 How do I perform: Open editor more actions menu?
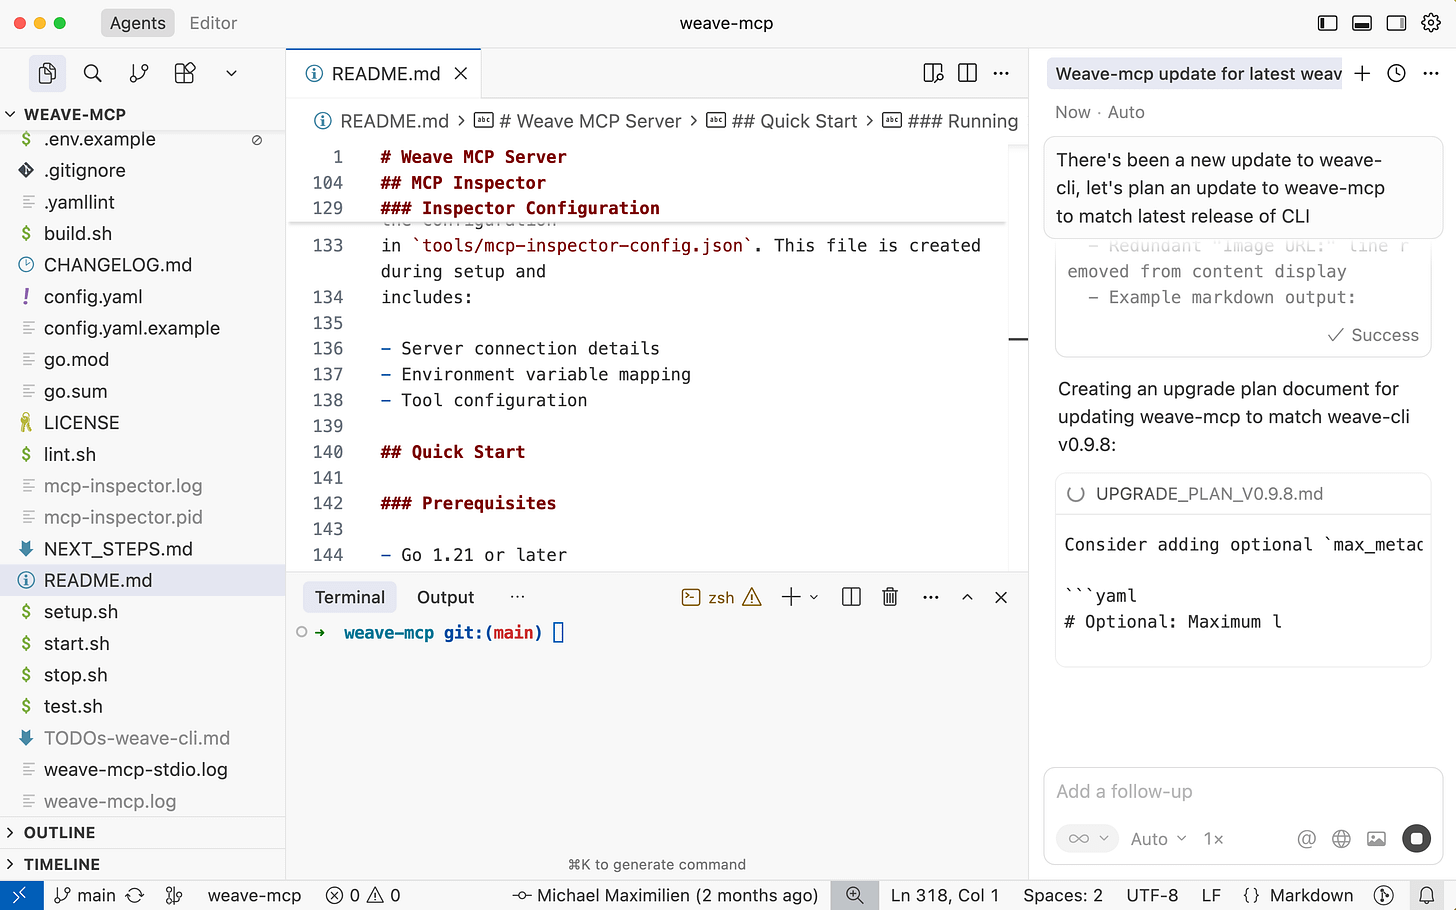pos(1001,73)
